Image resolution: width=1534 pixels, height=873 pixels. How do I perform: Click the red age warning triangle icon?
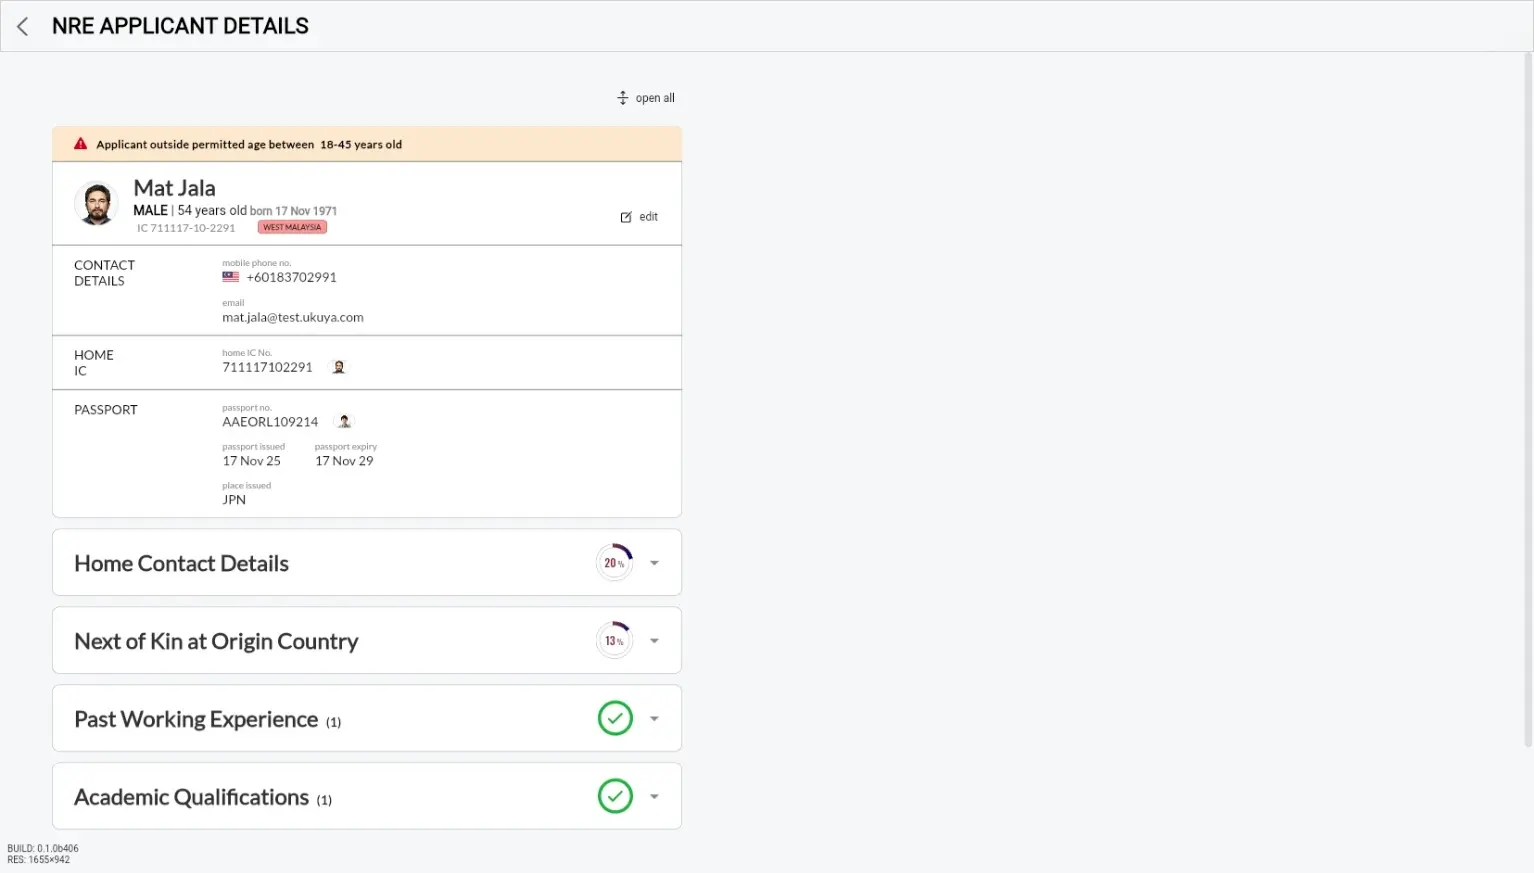point(81,144)
